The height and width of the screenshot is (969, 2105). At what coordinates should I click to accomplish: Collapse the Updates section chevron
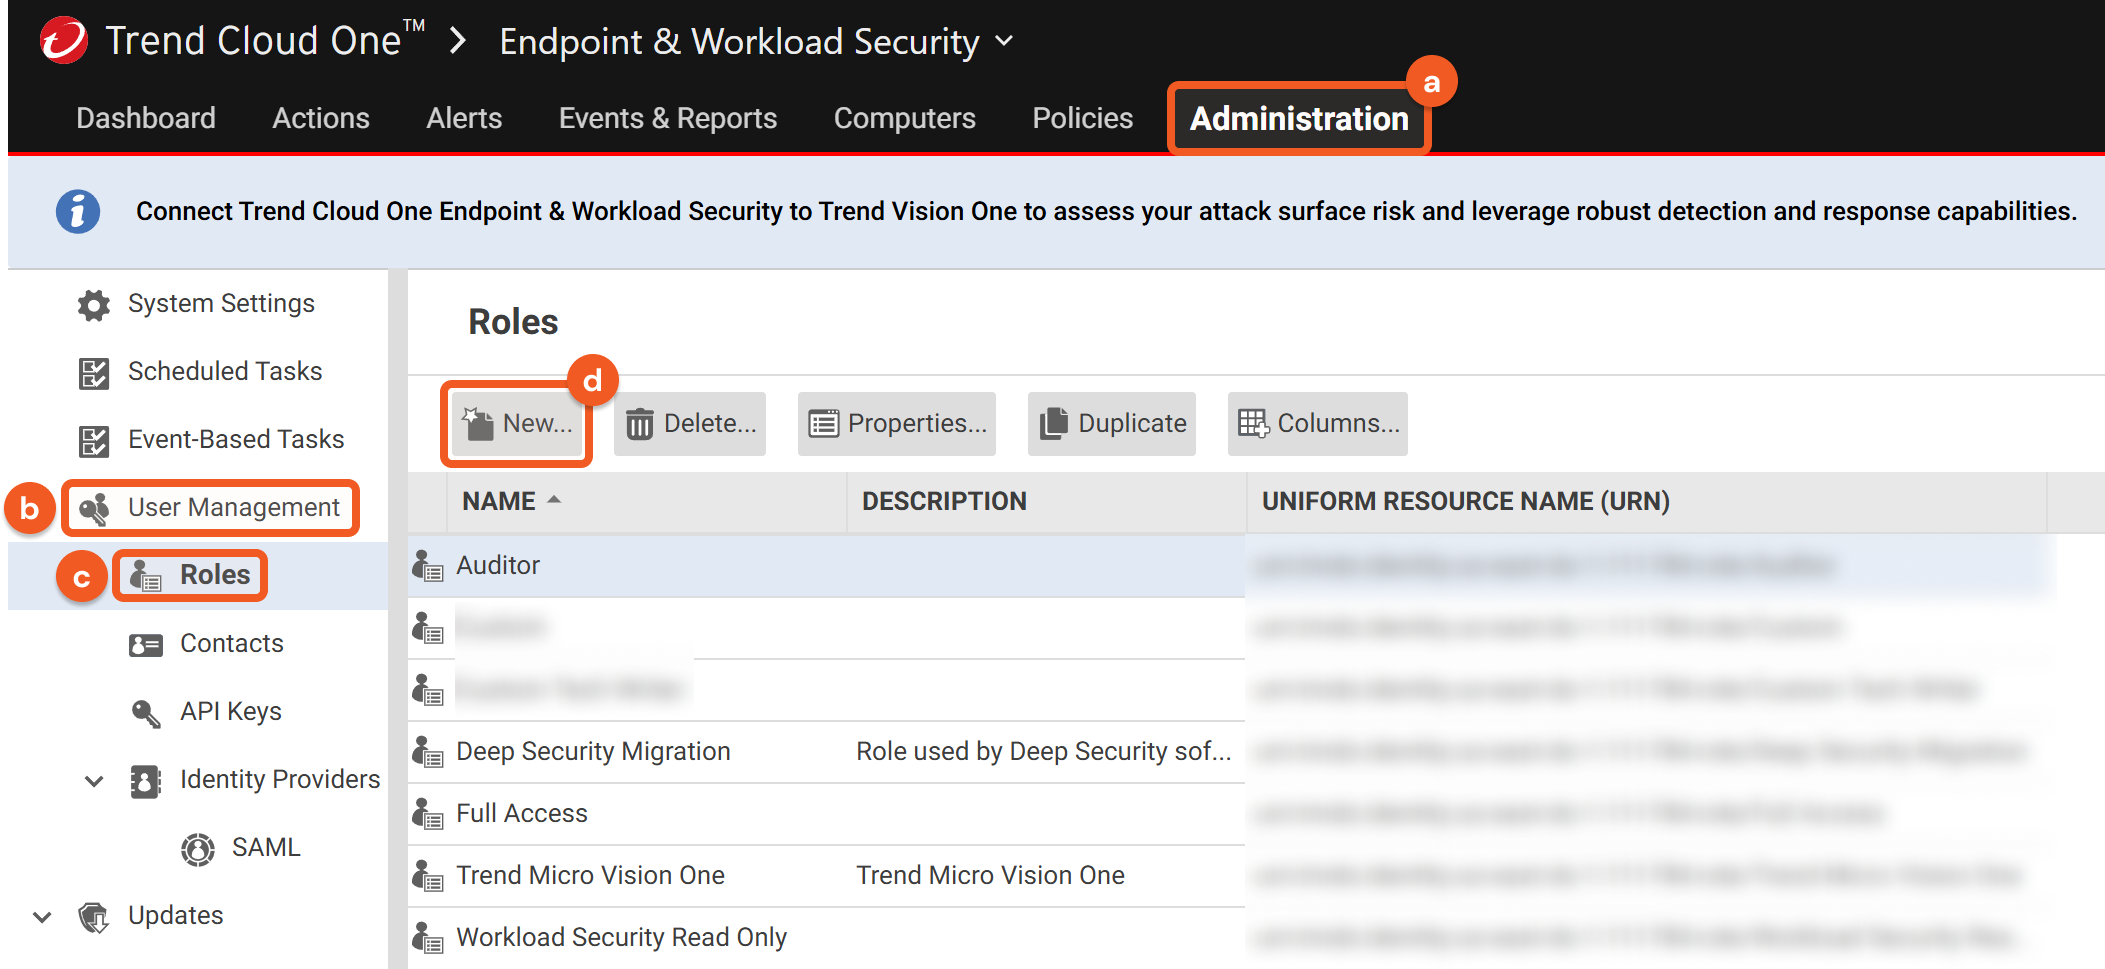[x=42, y=917]
